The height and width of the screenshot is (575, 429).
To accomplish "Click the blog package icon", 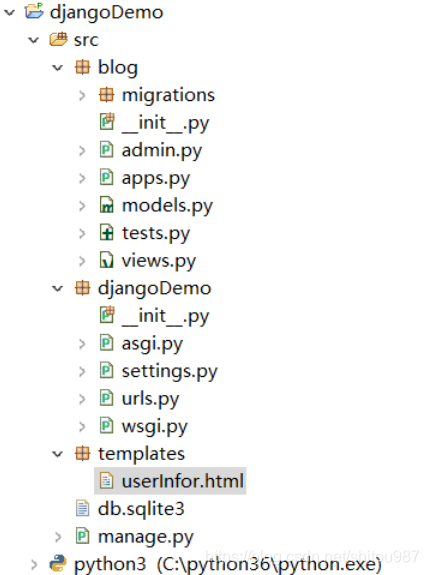I will click(x=82, y=67).
